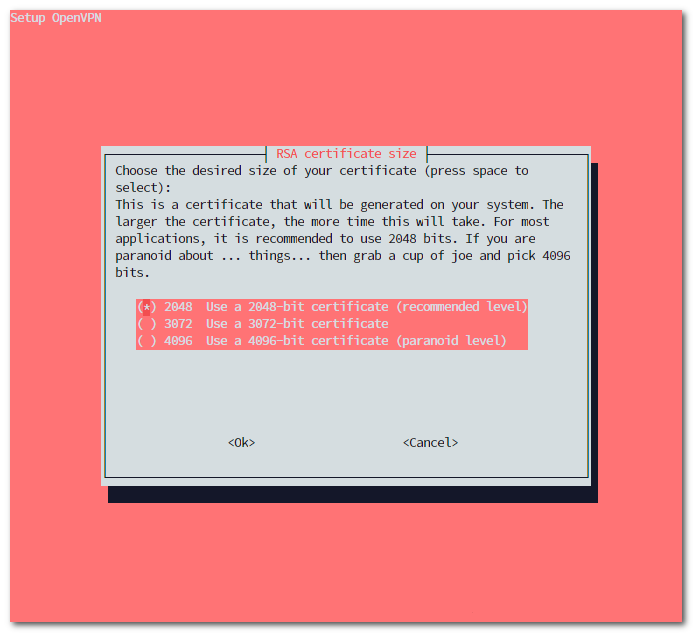Select the 2048-bit certificate radio button

coord(147,307)
